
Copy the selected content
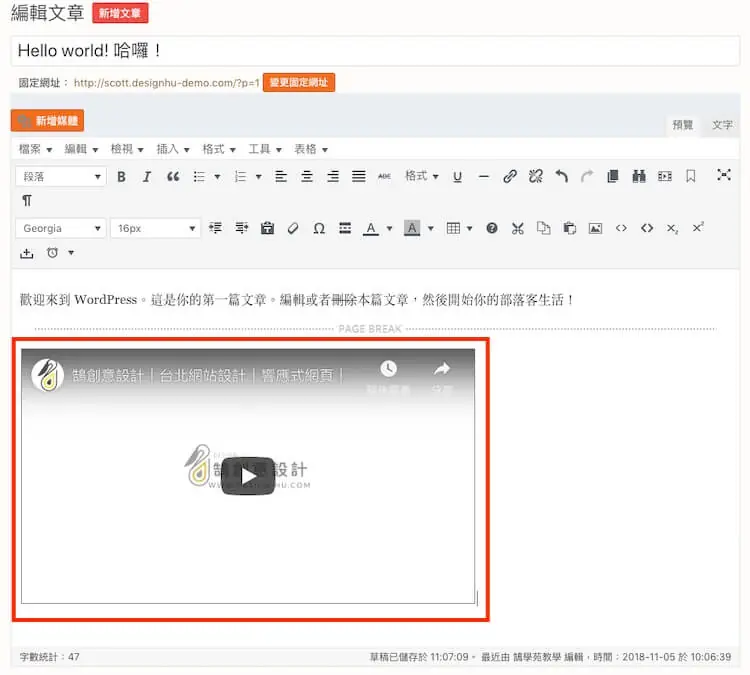pyautogui.click(x=543, y=228)
